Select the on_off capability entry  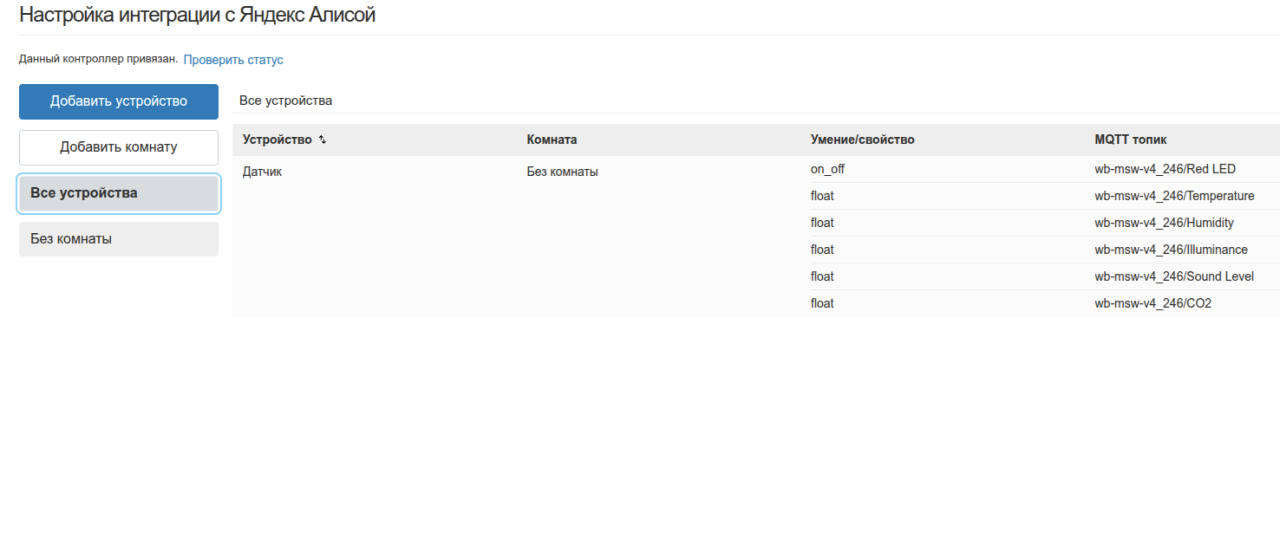click(x=827, y=169)
